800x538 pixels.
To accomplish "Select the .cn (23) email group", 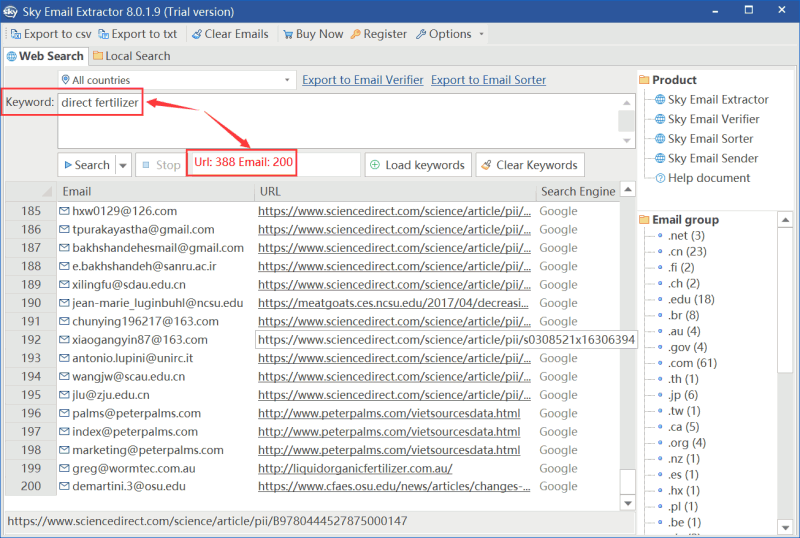I will click(x=687, y=252).
